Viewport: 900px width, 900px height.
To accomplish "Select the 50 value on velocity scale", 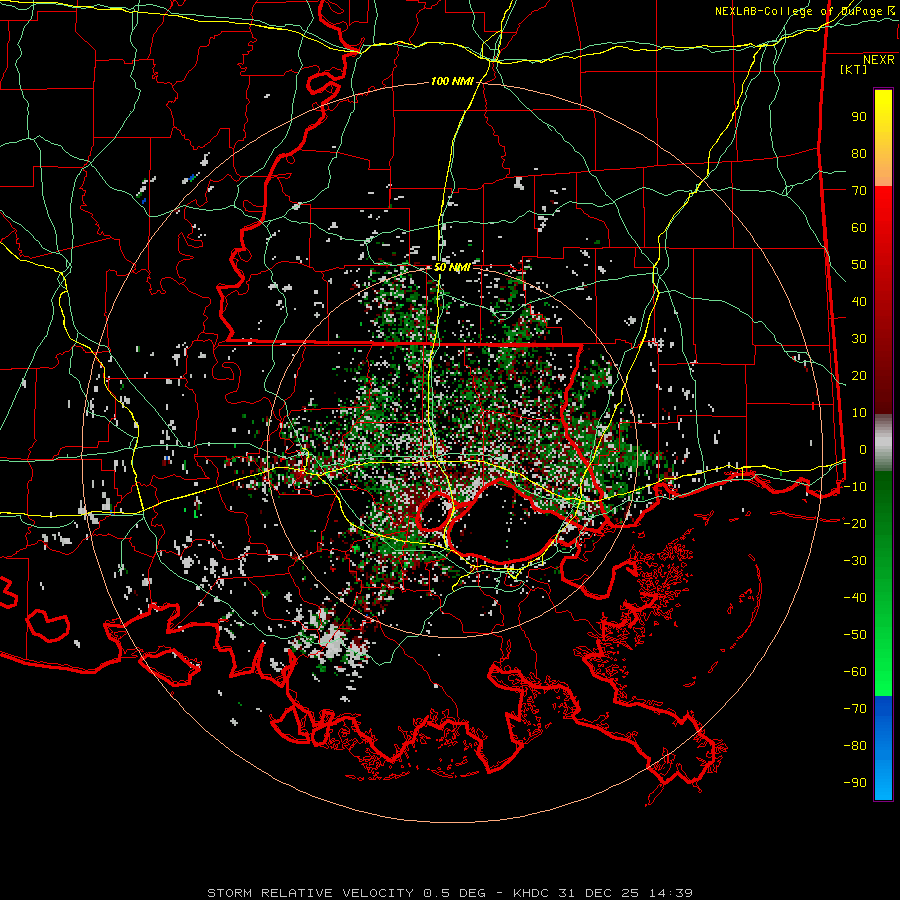I will [x=859, y=265].
